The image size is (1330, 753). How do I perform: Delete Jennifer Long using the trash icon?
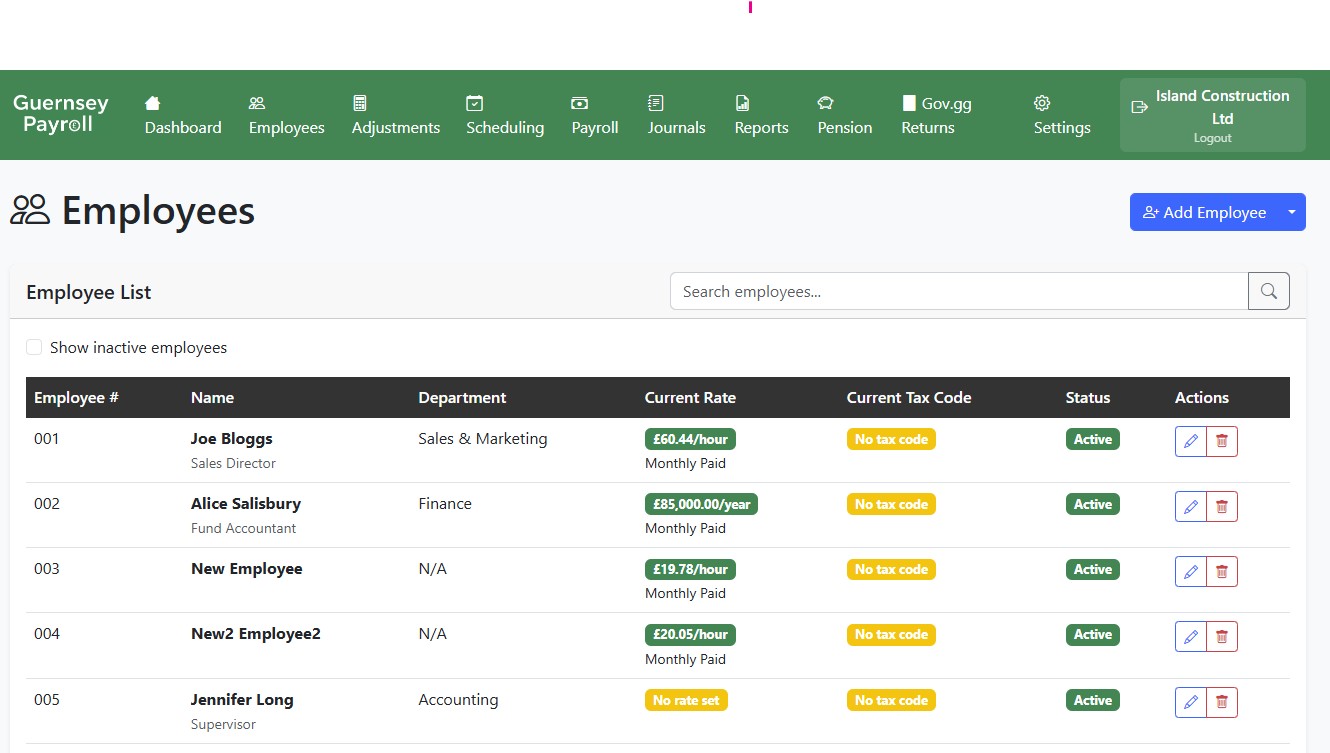tap(1221, 701)
